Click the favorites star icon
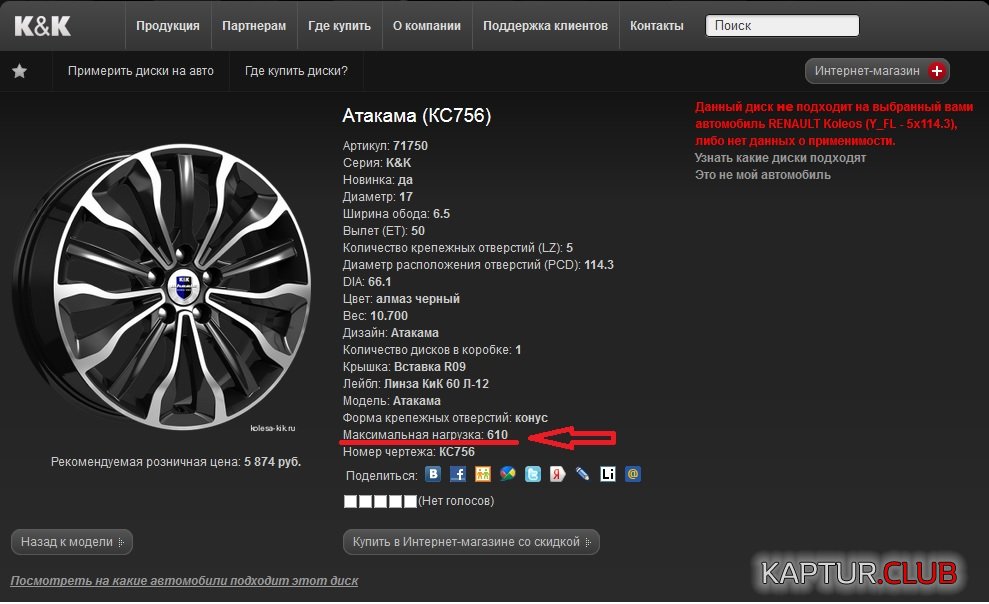 (20, 71)
